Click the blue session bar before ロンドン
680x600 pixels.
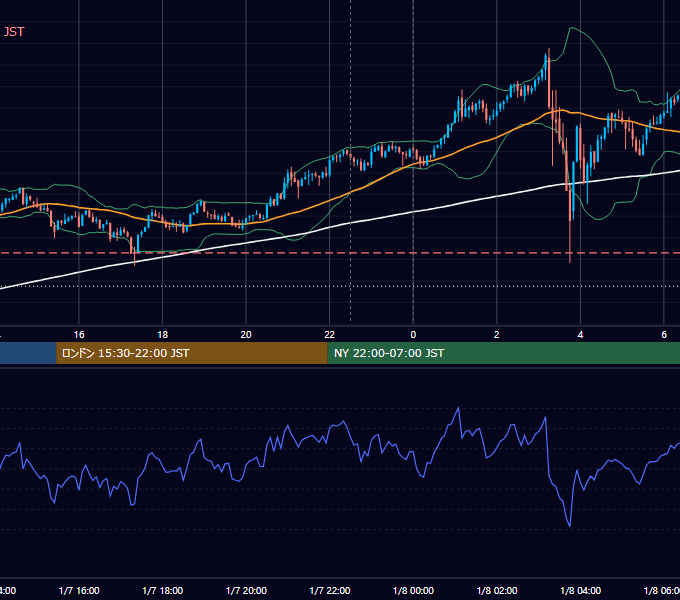[28, 353]
